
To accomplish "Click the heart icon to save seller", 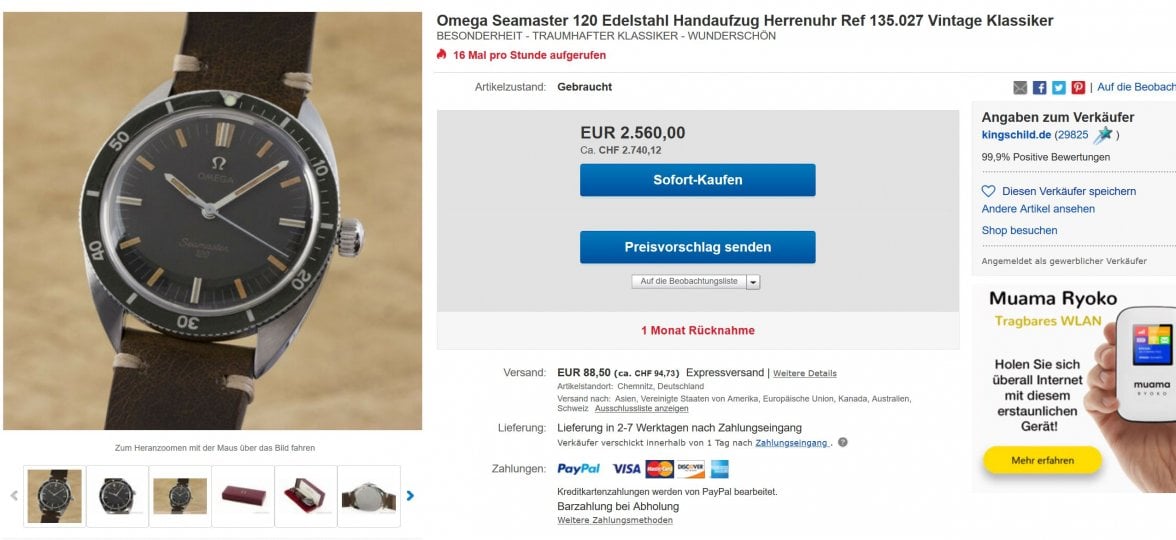I will click(x=988, y=191).
